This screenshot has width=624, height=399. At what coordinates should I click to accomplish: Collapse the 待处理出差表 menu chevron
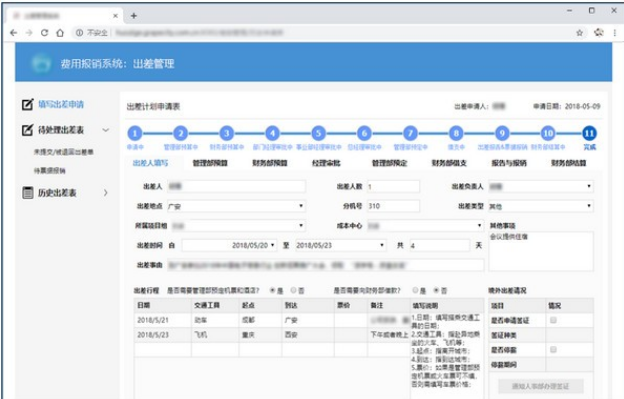pos(105,130)
